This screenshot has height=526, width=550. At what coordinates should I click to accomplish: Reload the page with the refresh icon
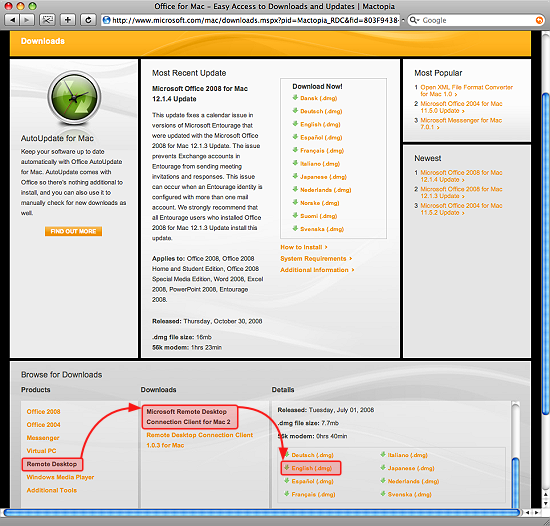click(x=88, y=20)
